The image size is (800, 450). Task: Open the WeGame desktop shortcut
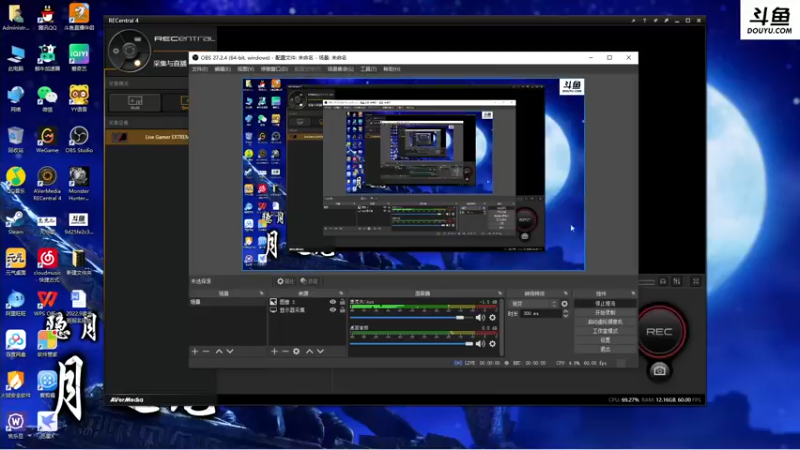(x=47, y=139)
